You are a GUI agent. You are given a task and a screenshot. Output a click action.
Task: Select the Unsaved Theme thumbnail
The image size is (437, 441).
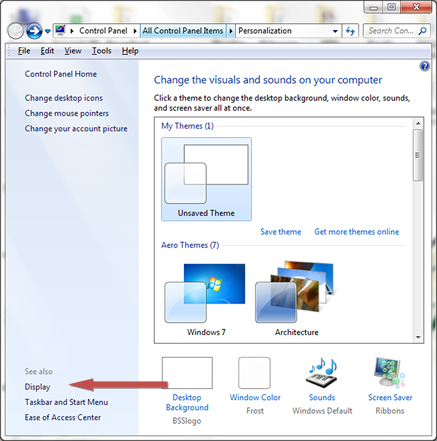(x=206, y=179)
